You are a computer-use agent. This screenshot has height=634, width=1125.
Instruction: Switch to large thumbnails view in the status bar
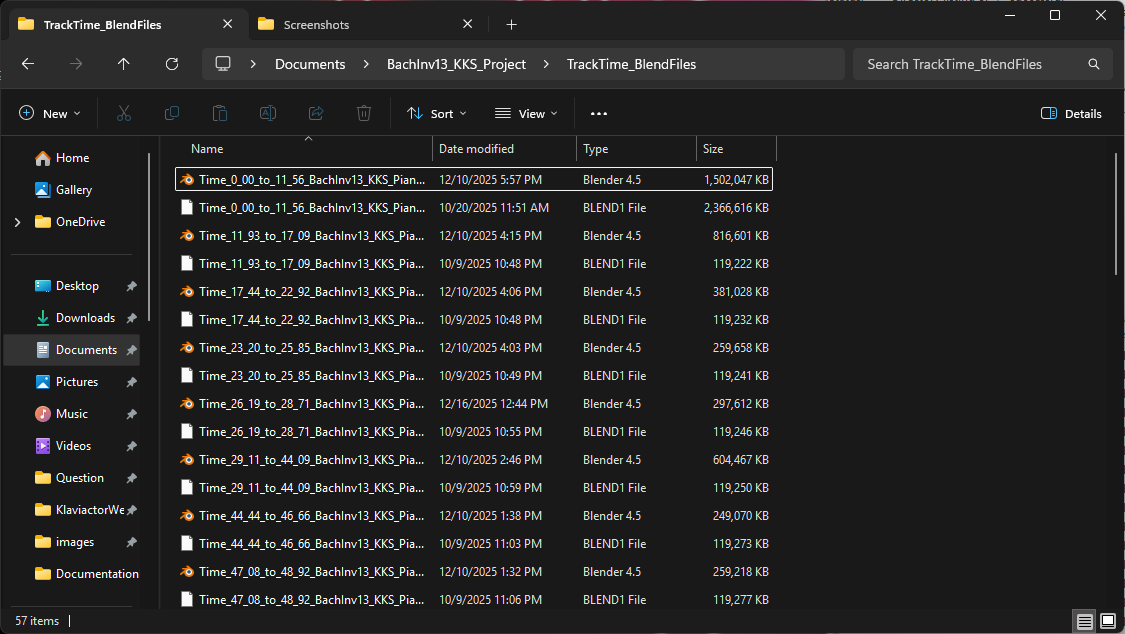point(1107,621)
